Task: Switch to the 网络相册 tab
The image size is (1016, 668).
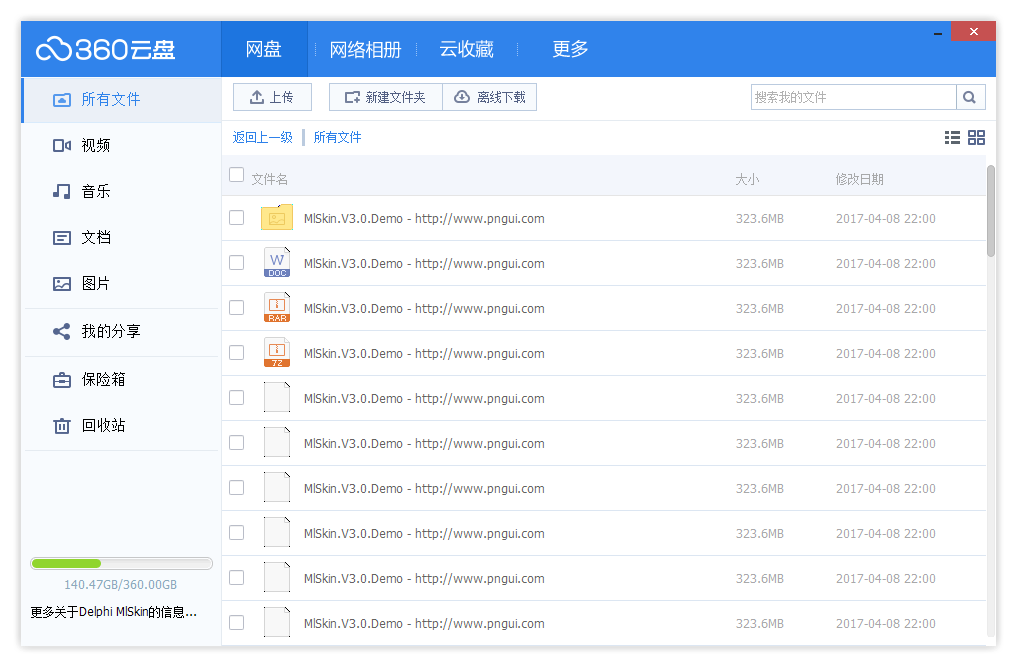Action: pos(365,49)
